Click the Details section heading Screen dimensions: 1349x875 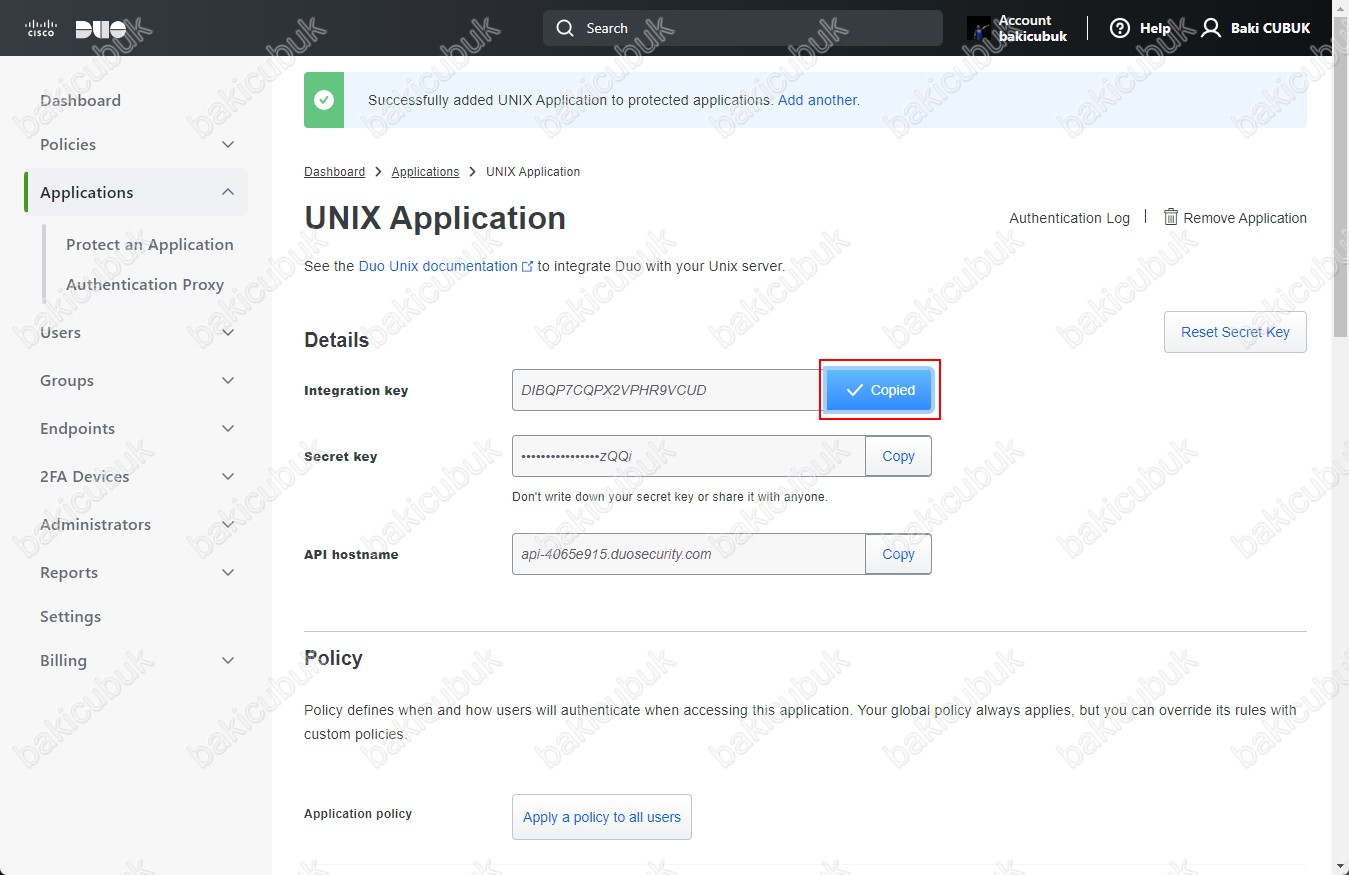tap(336, 340)
